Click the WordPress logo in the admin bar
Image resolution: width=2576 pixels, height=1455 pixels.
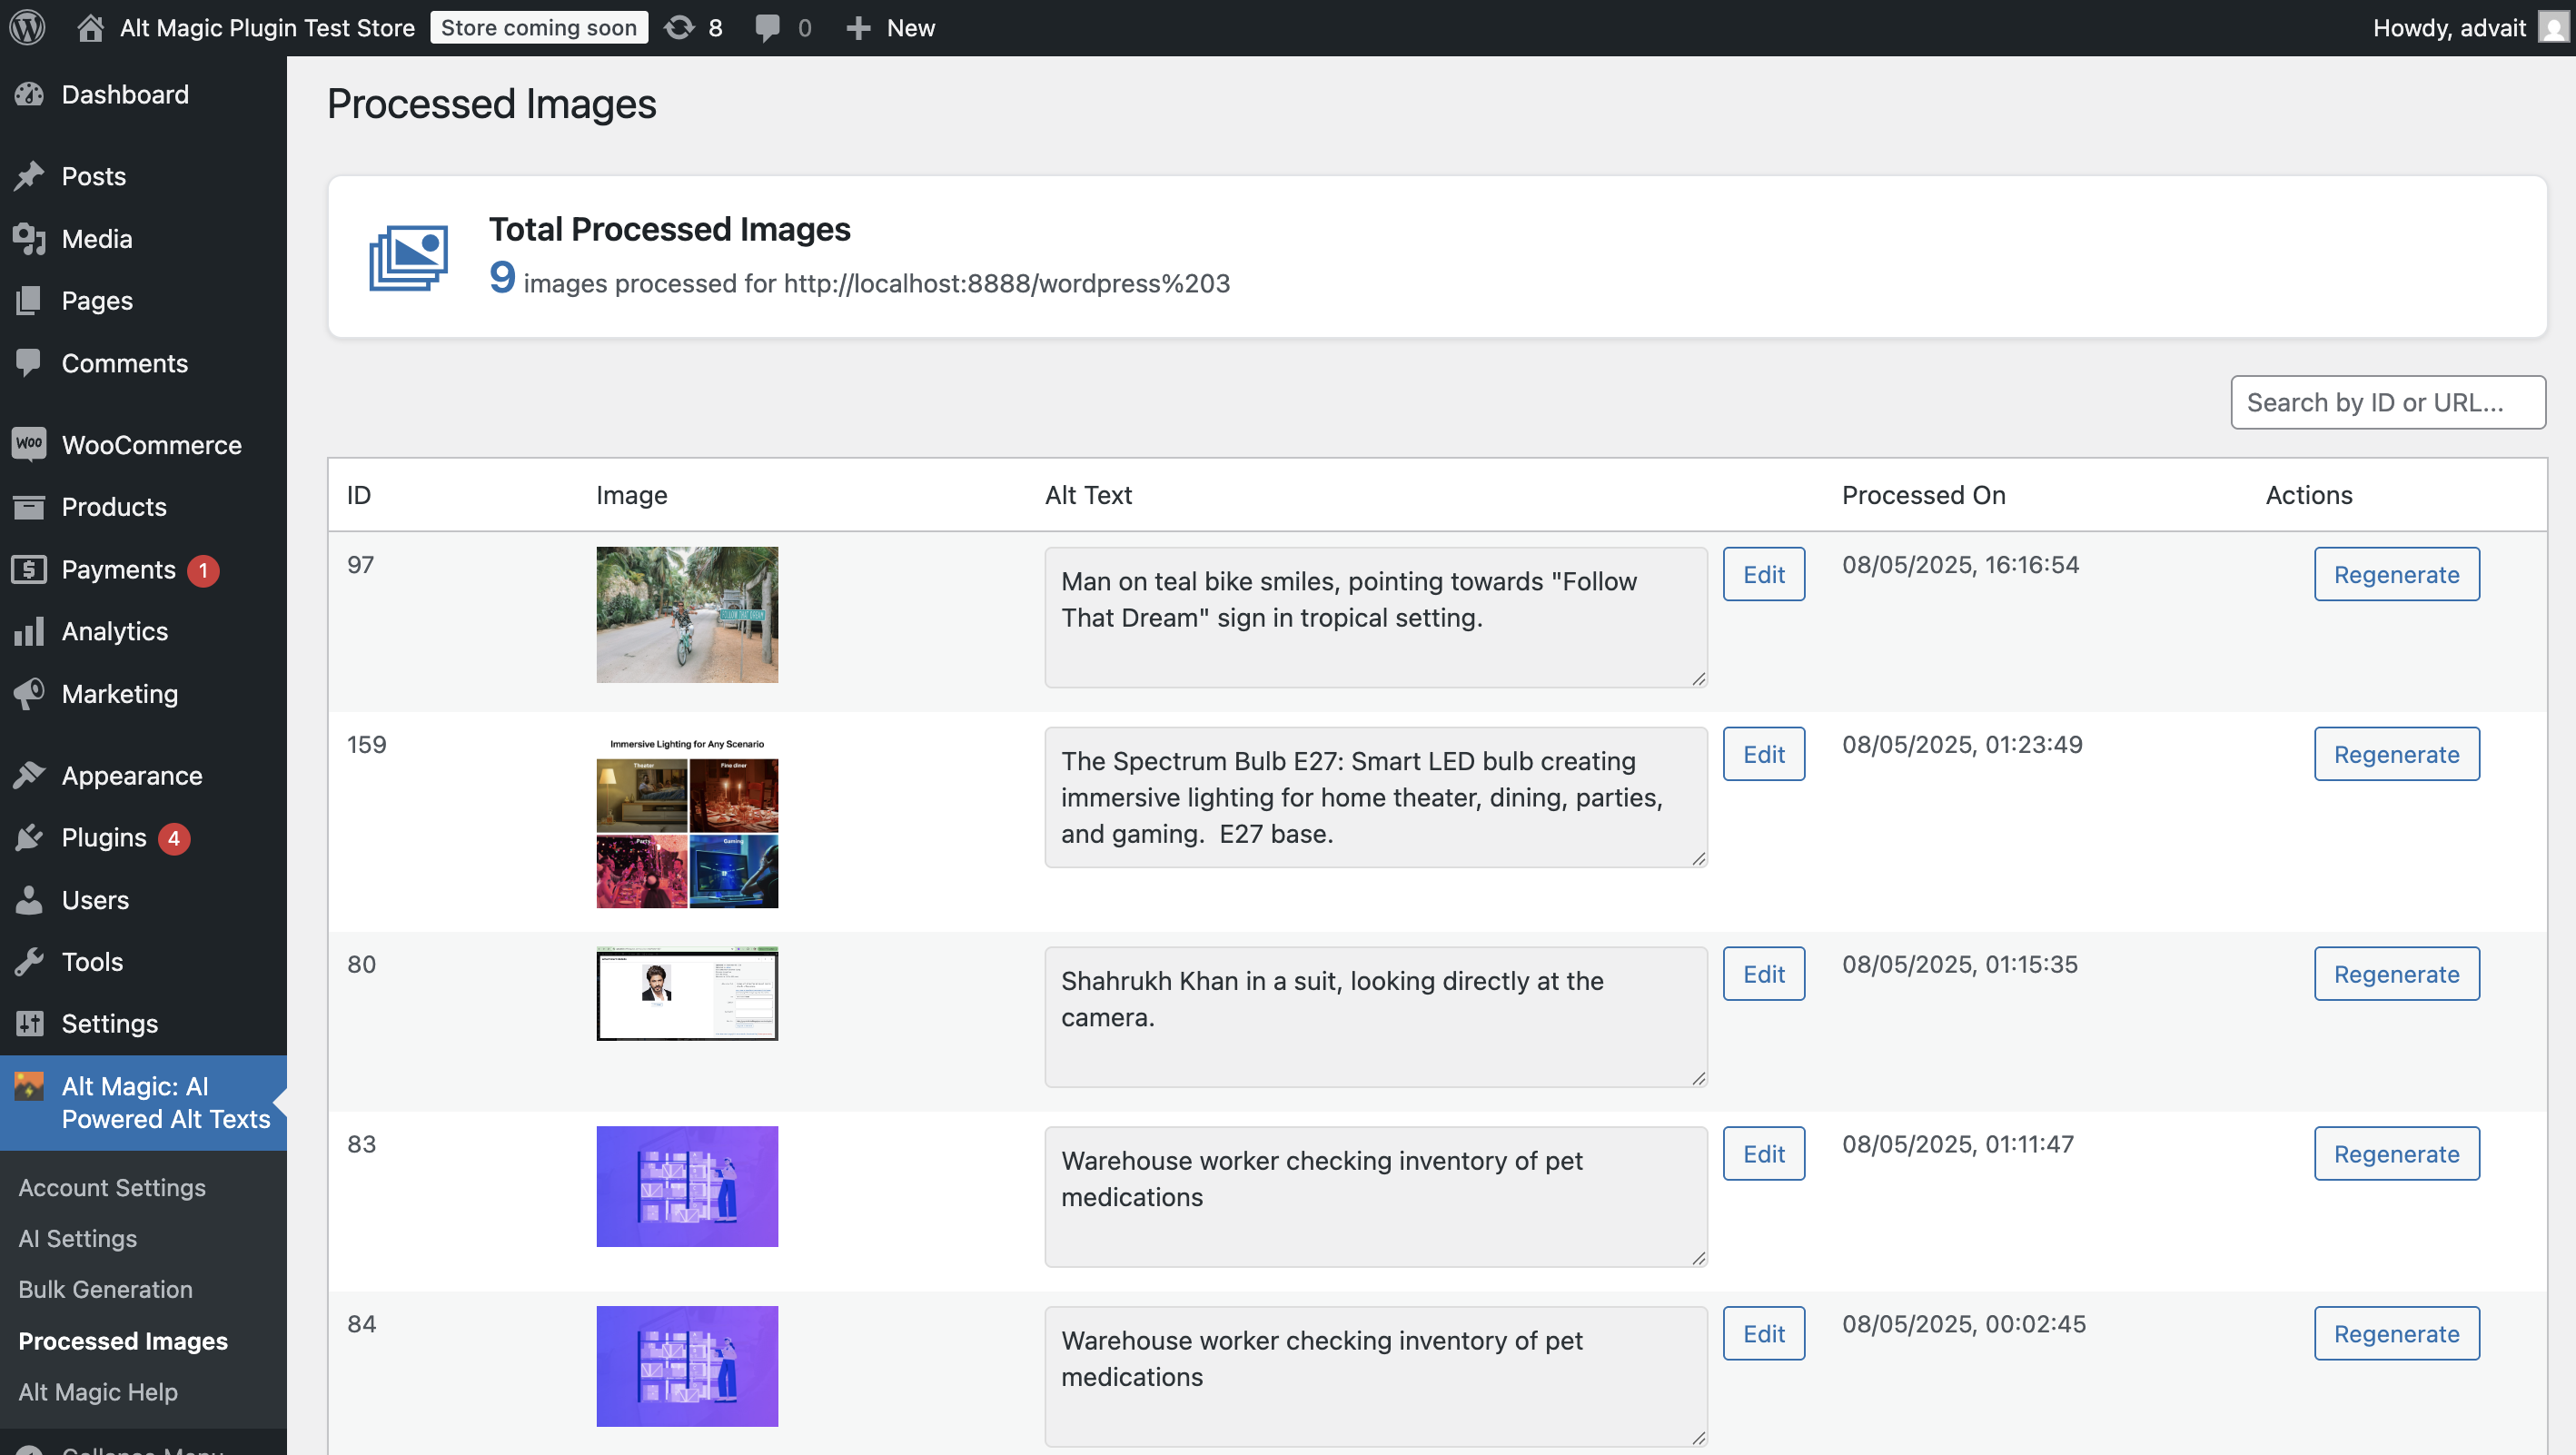[27, 27]
